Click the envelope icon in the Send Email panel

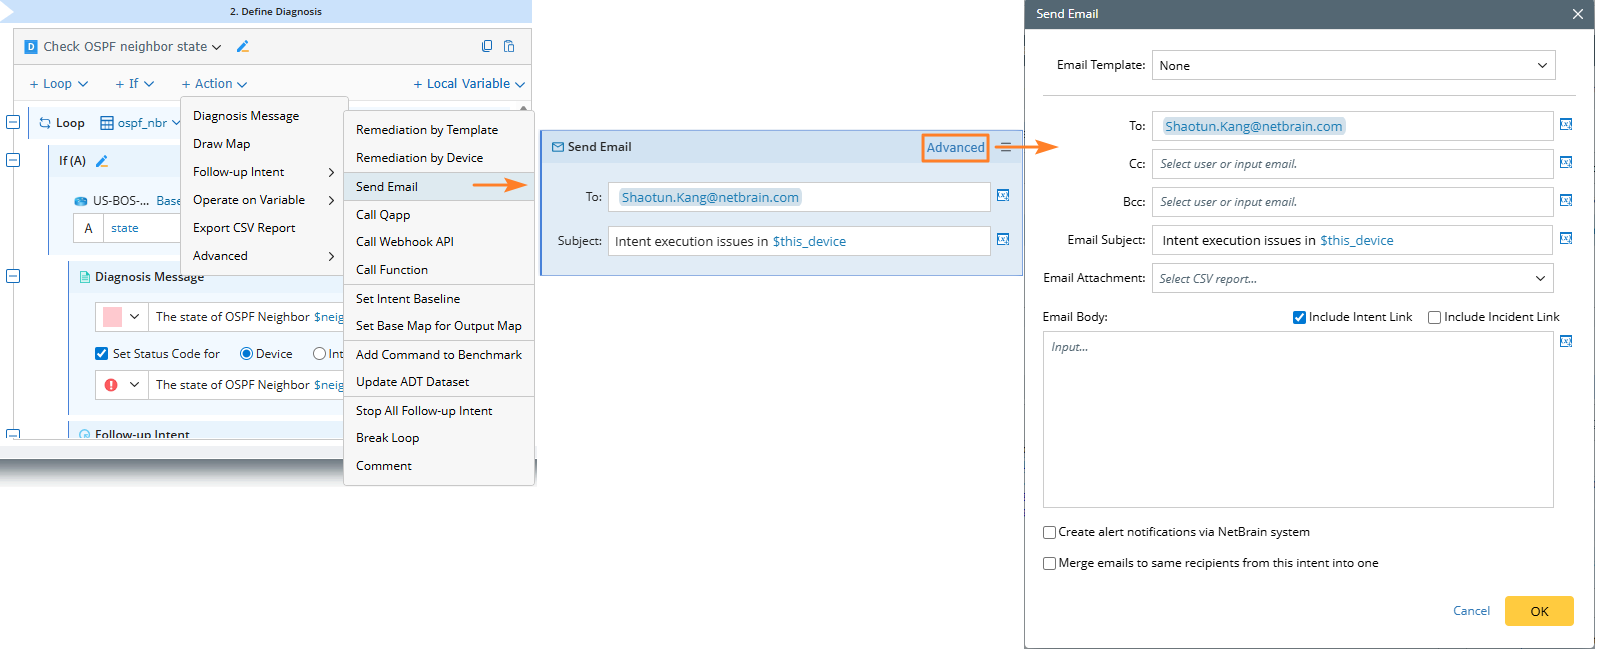point(558,147)
